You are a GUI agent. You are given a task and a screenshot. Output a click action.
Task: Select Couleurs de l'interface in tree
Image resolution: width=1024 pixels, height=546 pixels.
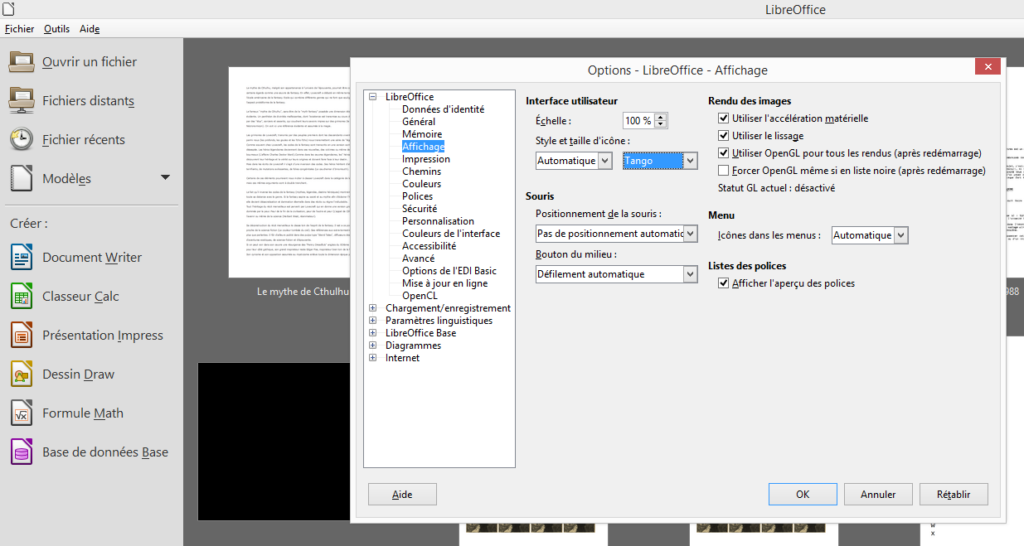coord(451,233)
